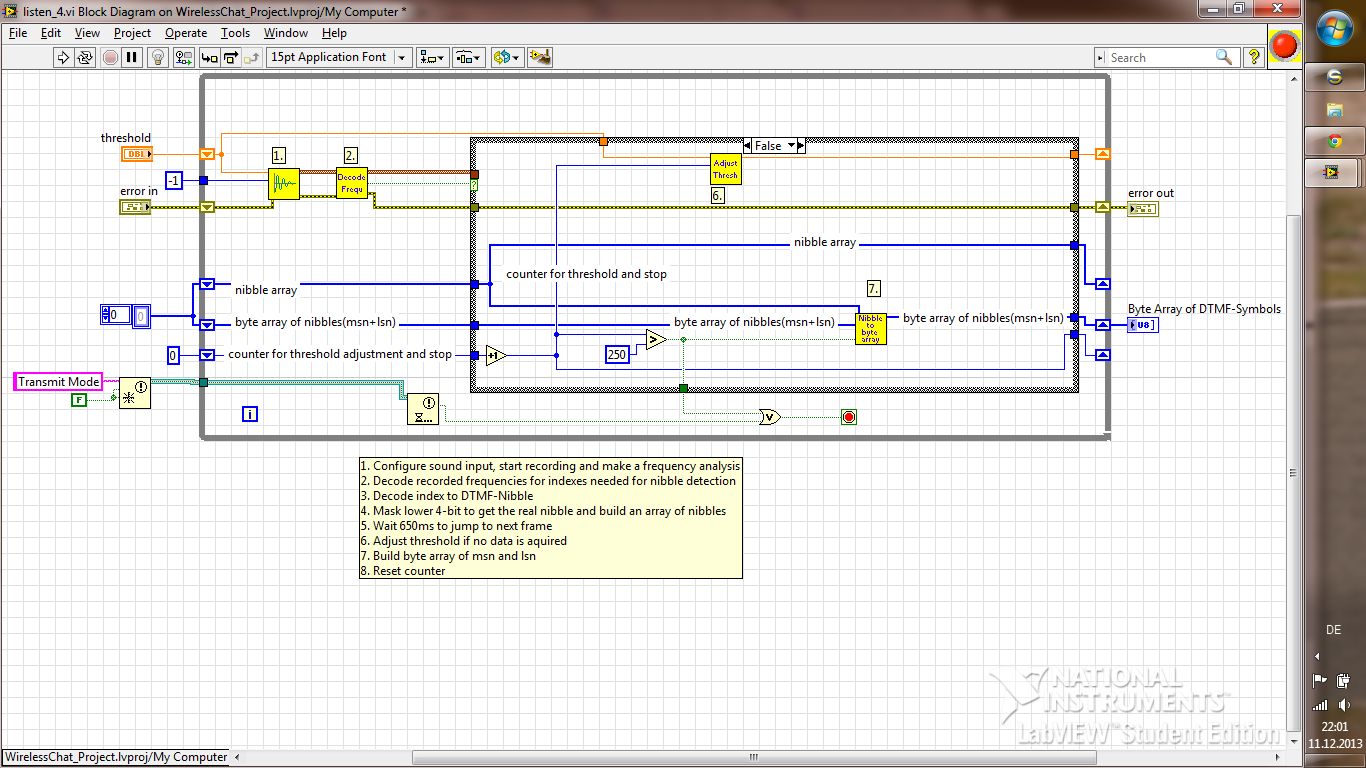This screenshot has height=768, width=1366.
Task: Click the loop stop condition terminal
Action: 849,417
